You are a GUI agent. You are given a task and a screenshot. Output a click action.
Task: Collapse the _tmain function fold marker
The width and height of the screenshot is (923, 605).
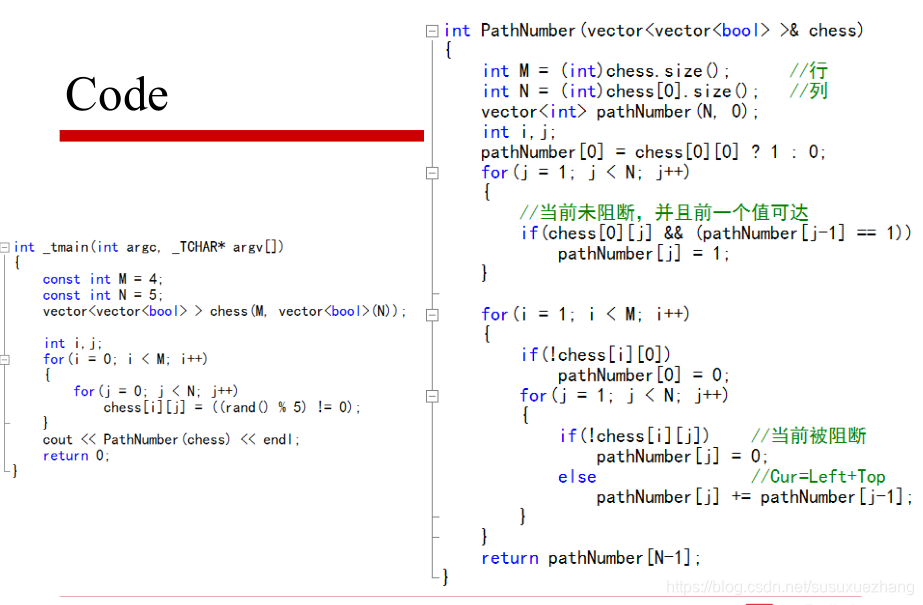click(5, 247)
